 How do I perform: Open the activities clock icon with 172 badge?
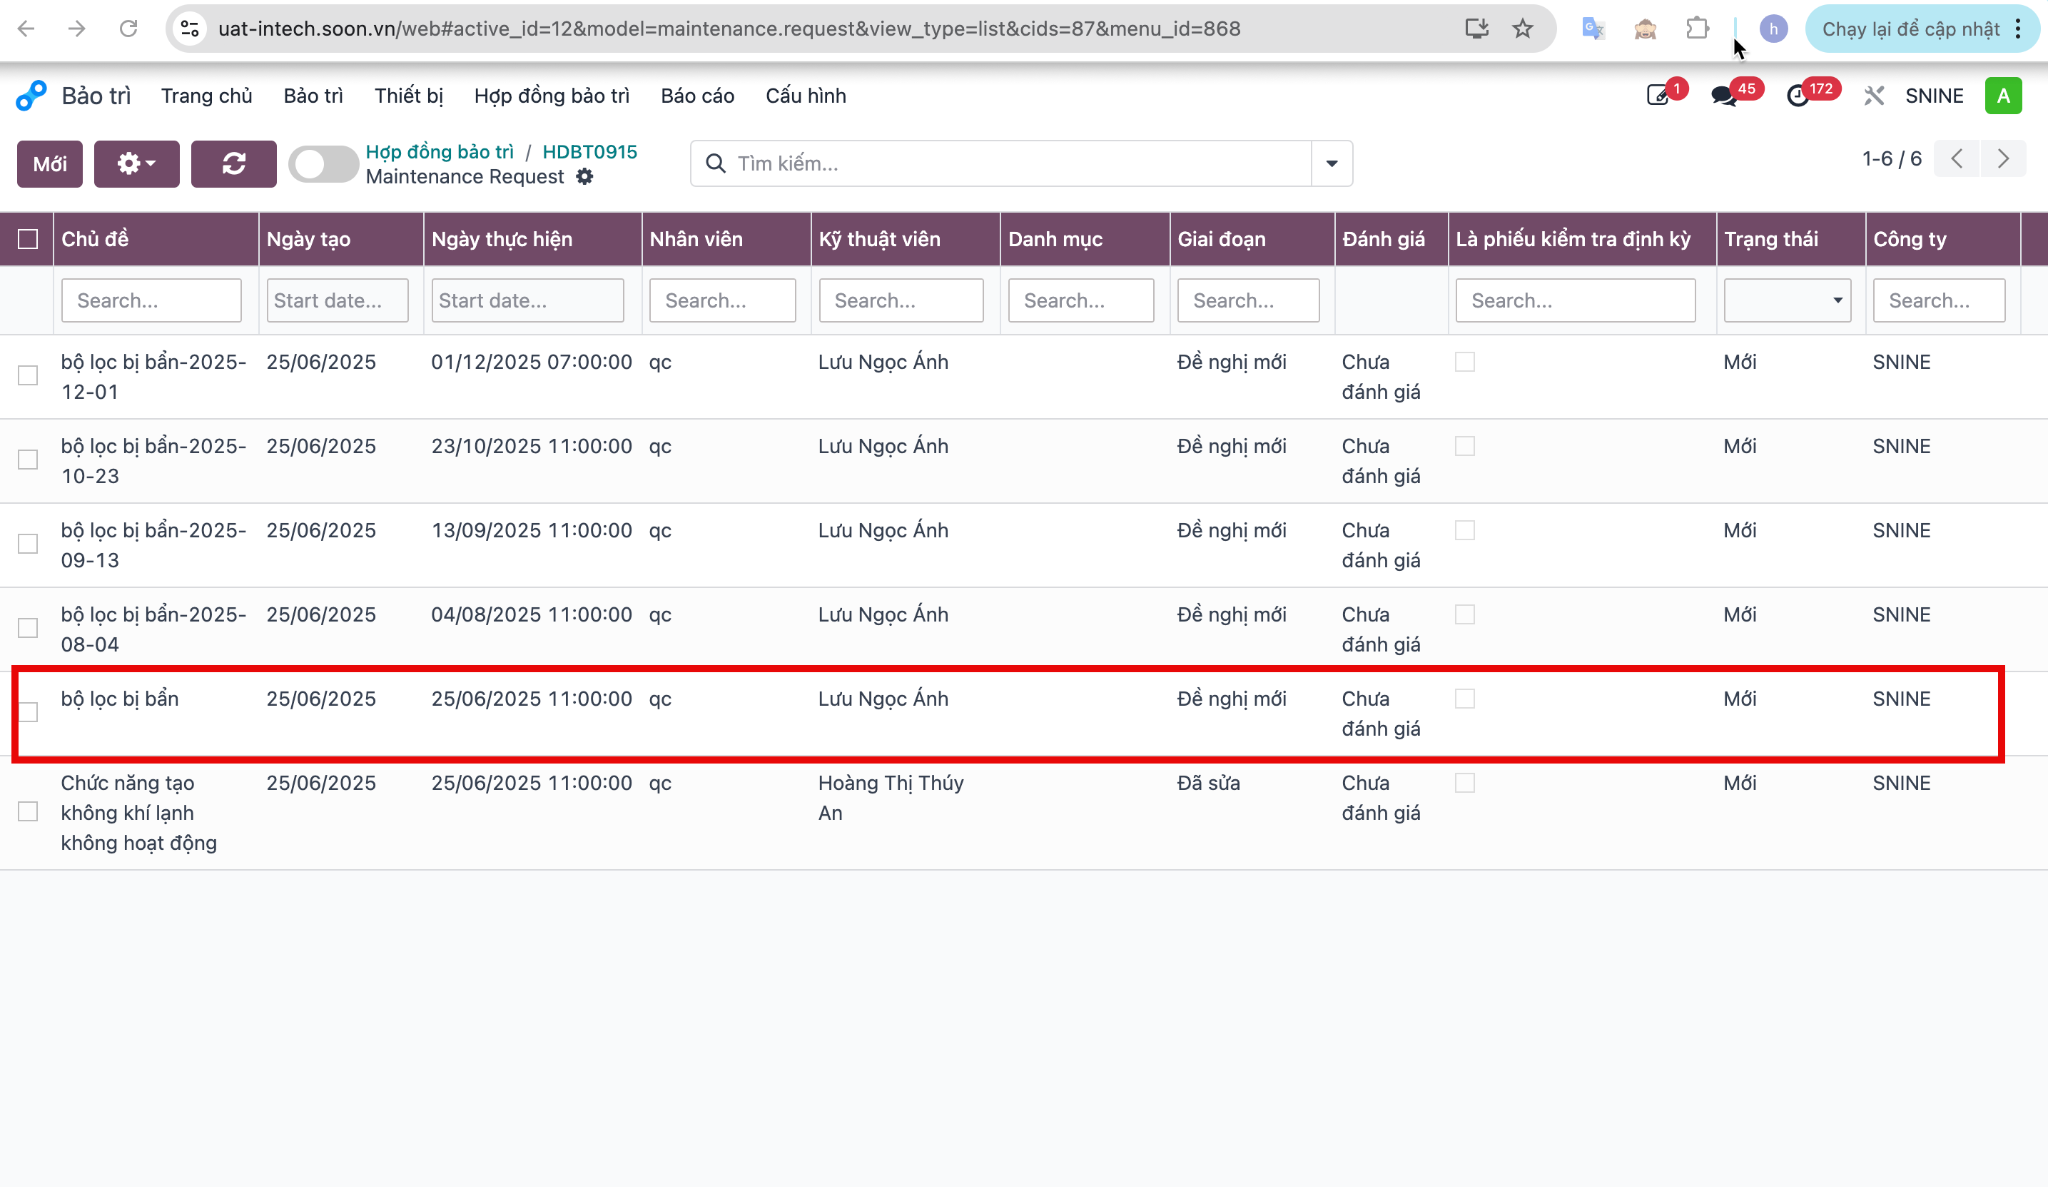coord(1798,96)
